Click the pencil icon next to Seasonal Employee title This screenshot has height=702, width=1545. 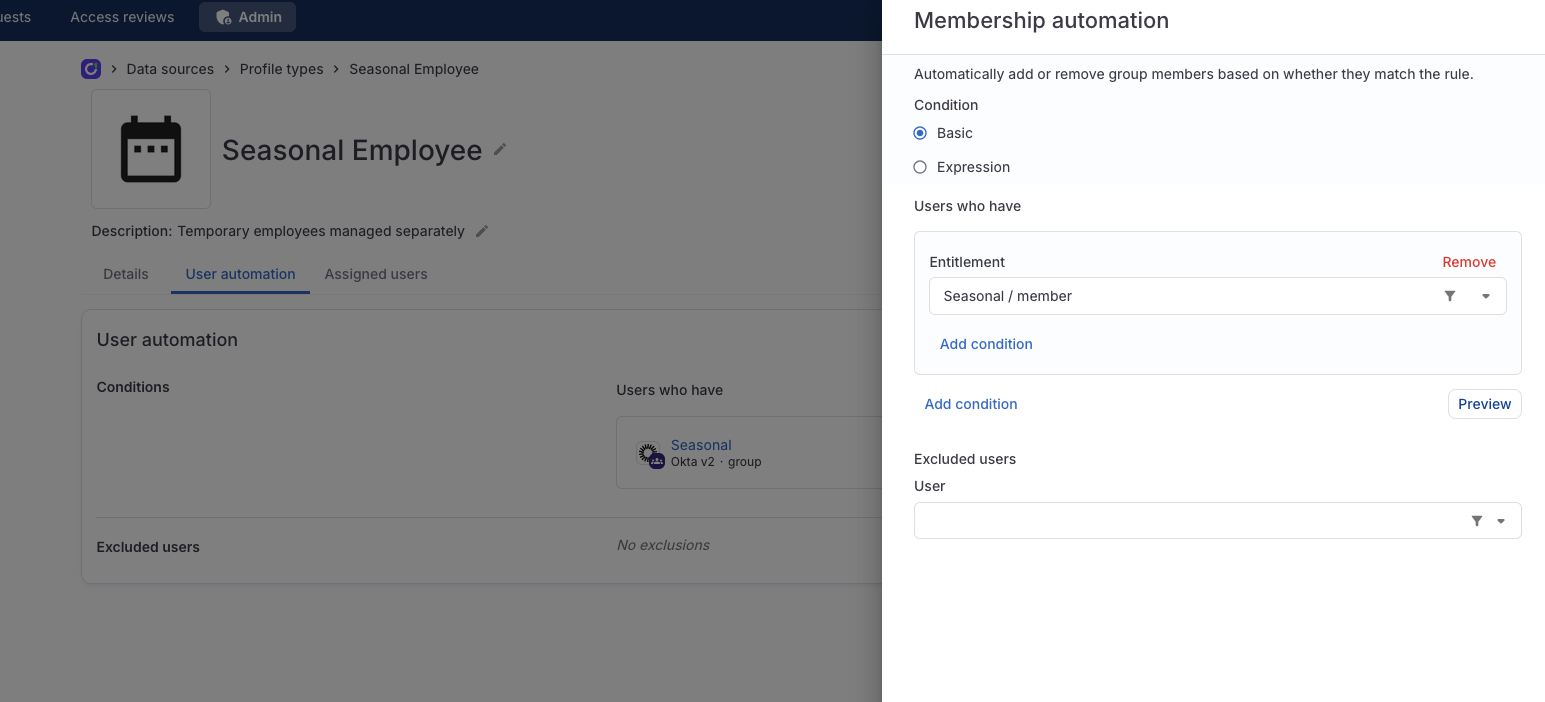499,149
